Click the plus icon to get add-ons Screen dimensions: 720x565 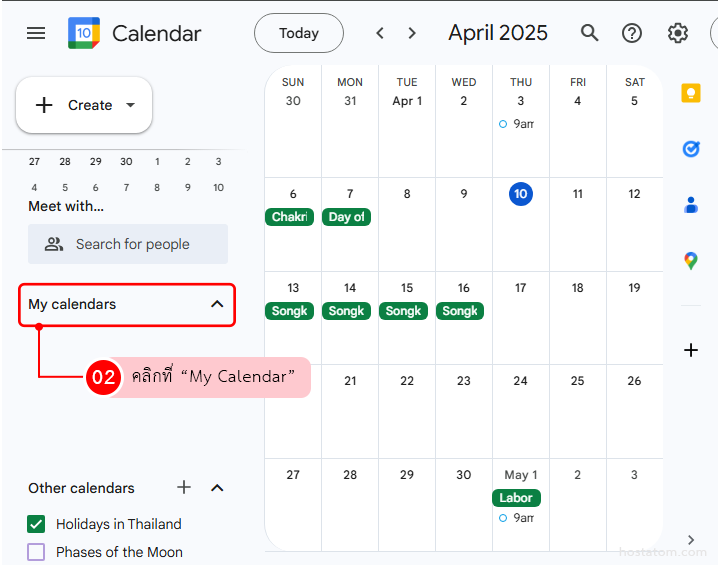click(690, 350)
